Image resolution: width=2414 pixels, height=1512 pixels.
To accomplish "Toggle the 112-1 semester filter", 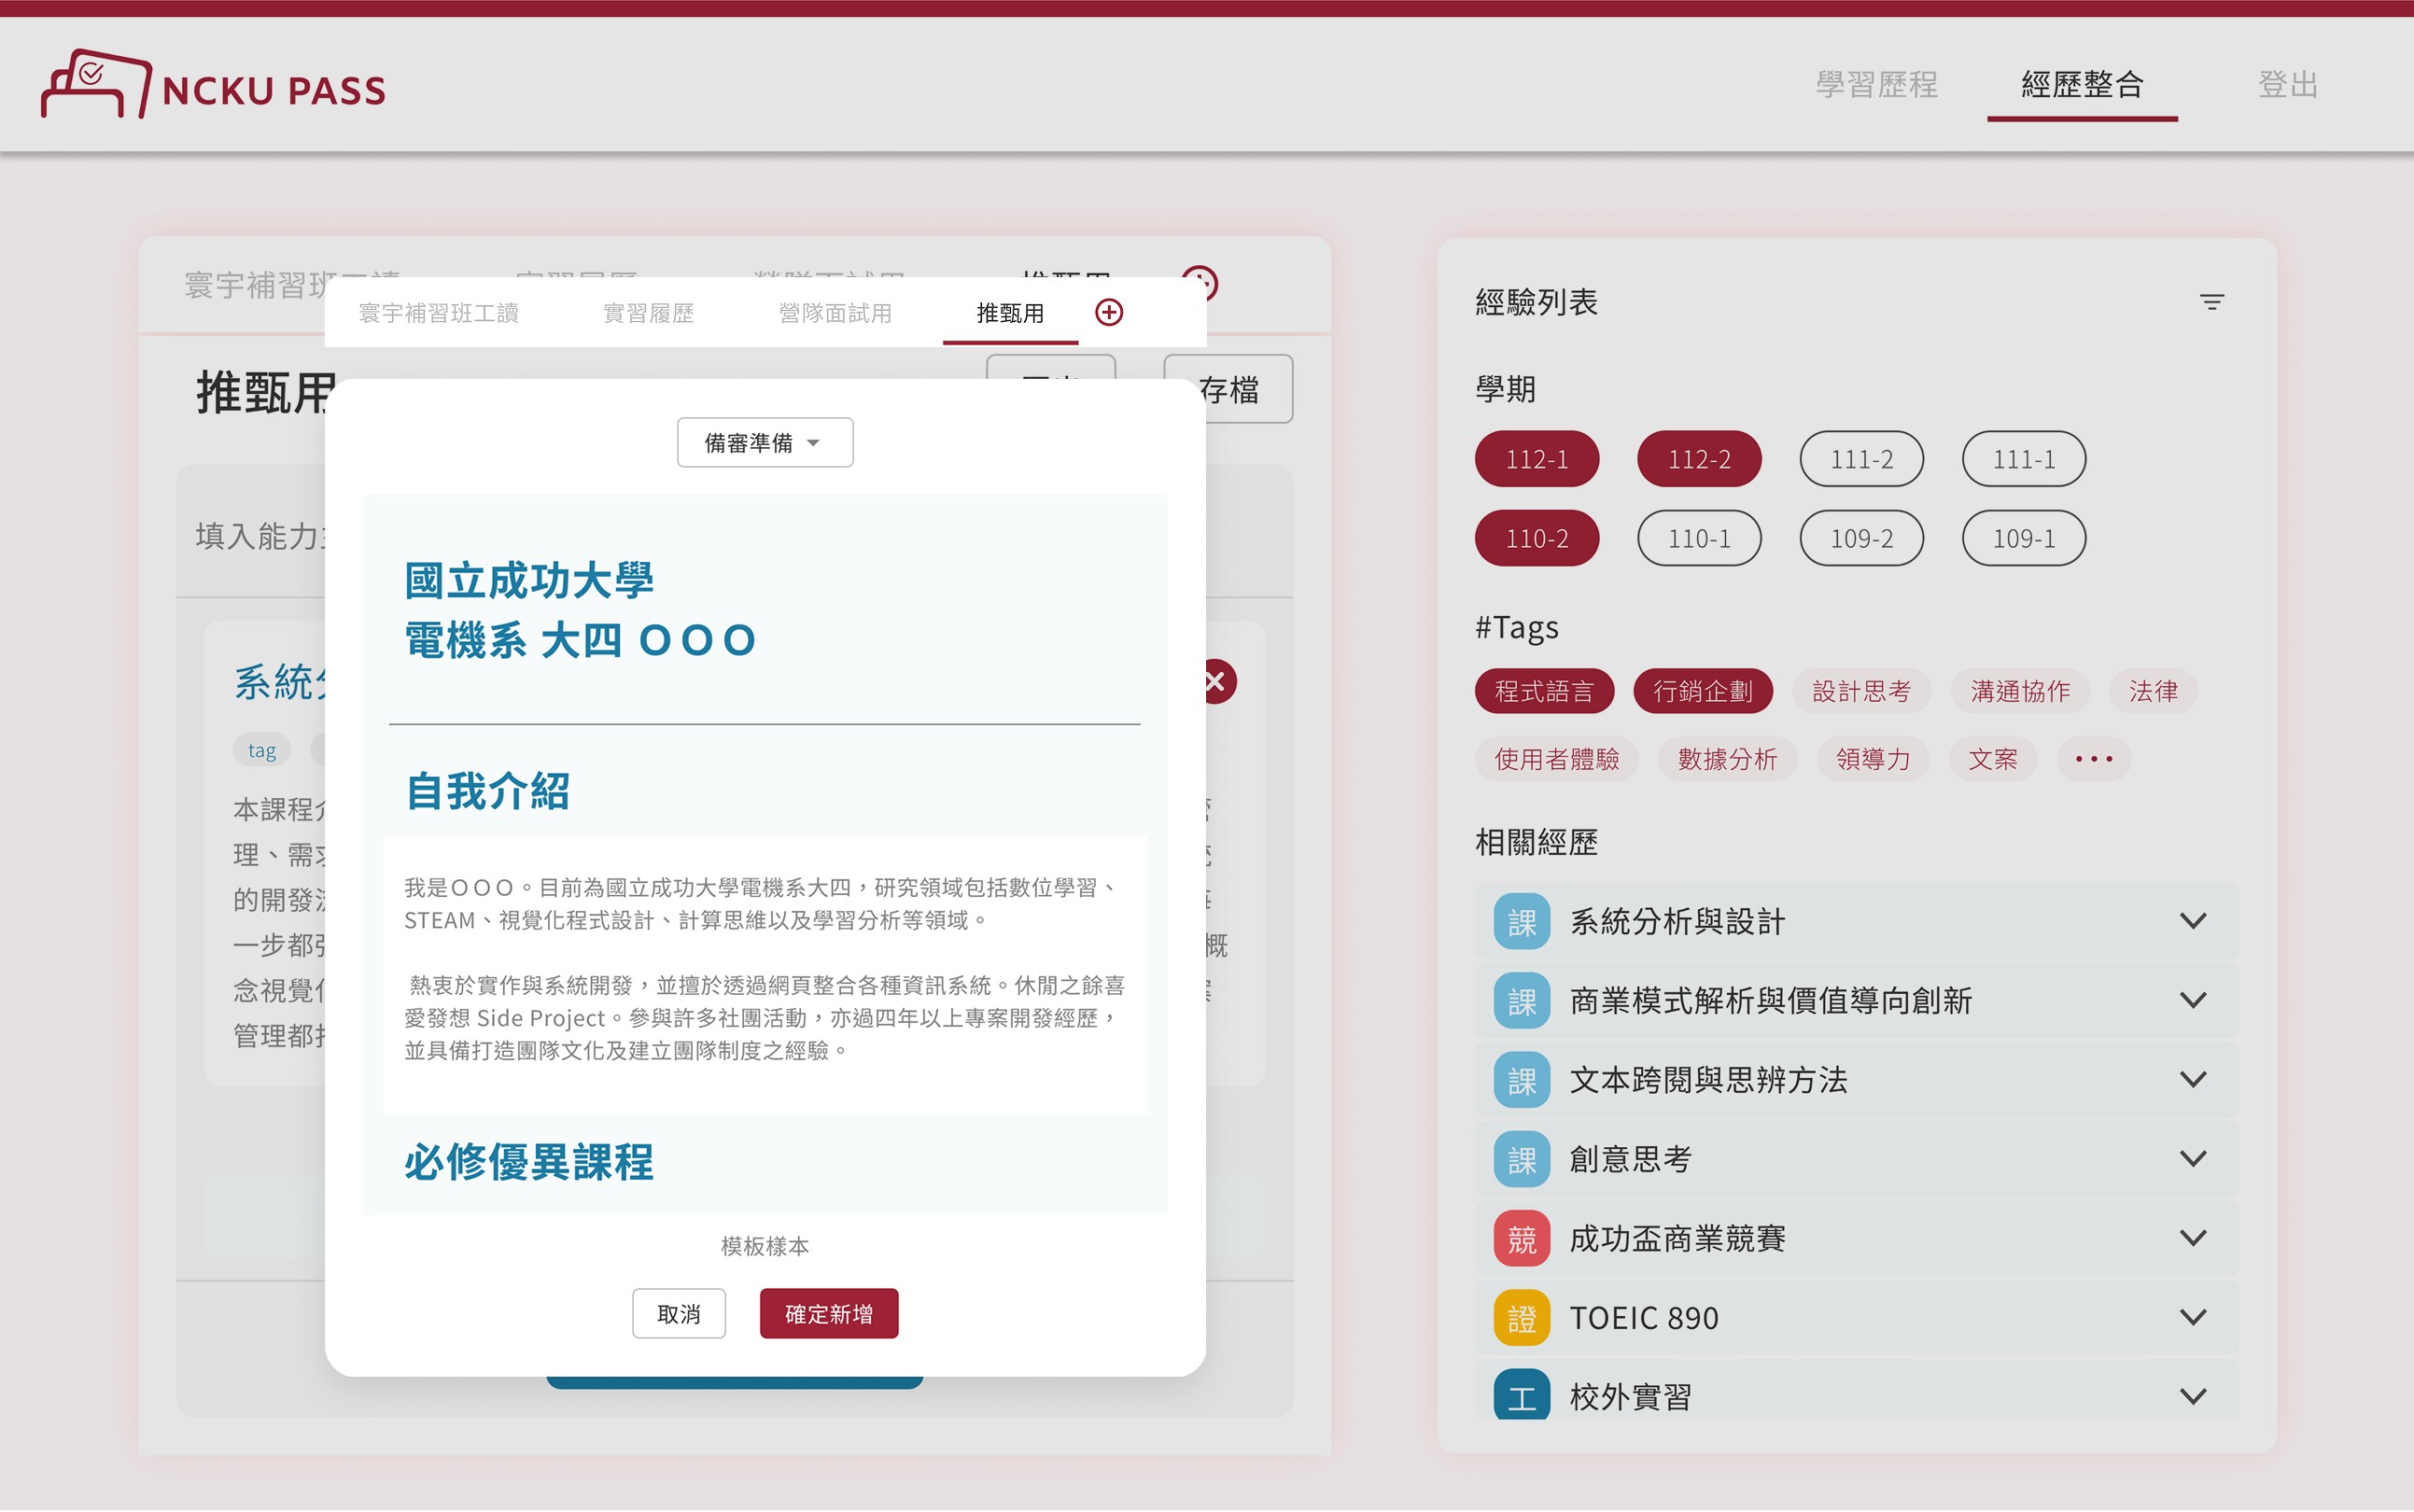I will click(1536, 460).
